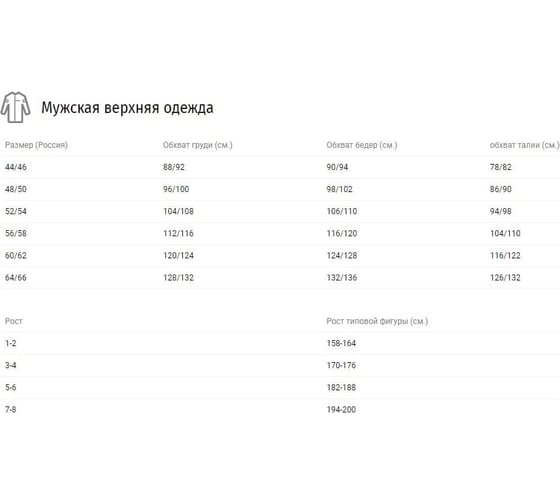Select height group '1-2'
Screen dimensions: 560x504
click(11, 343)
